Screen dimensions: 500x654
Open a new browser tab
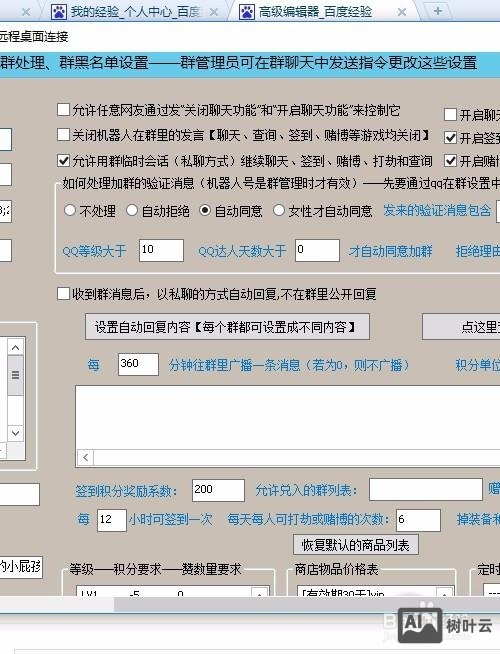coord(437,11)
